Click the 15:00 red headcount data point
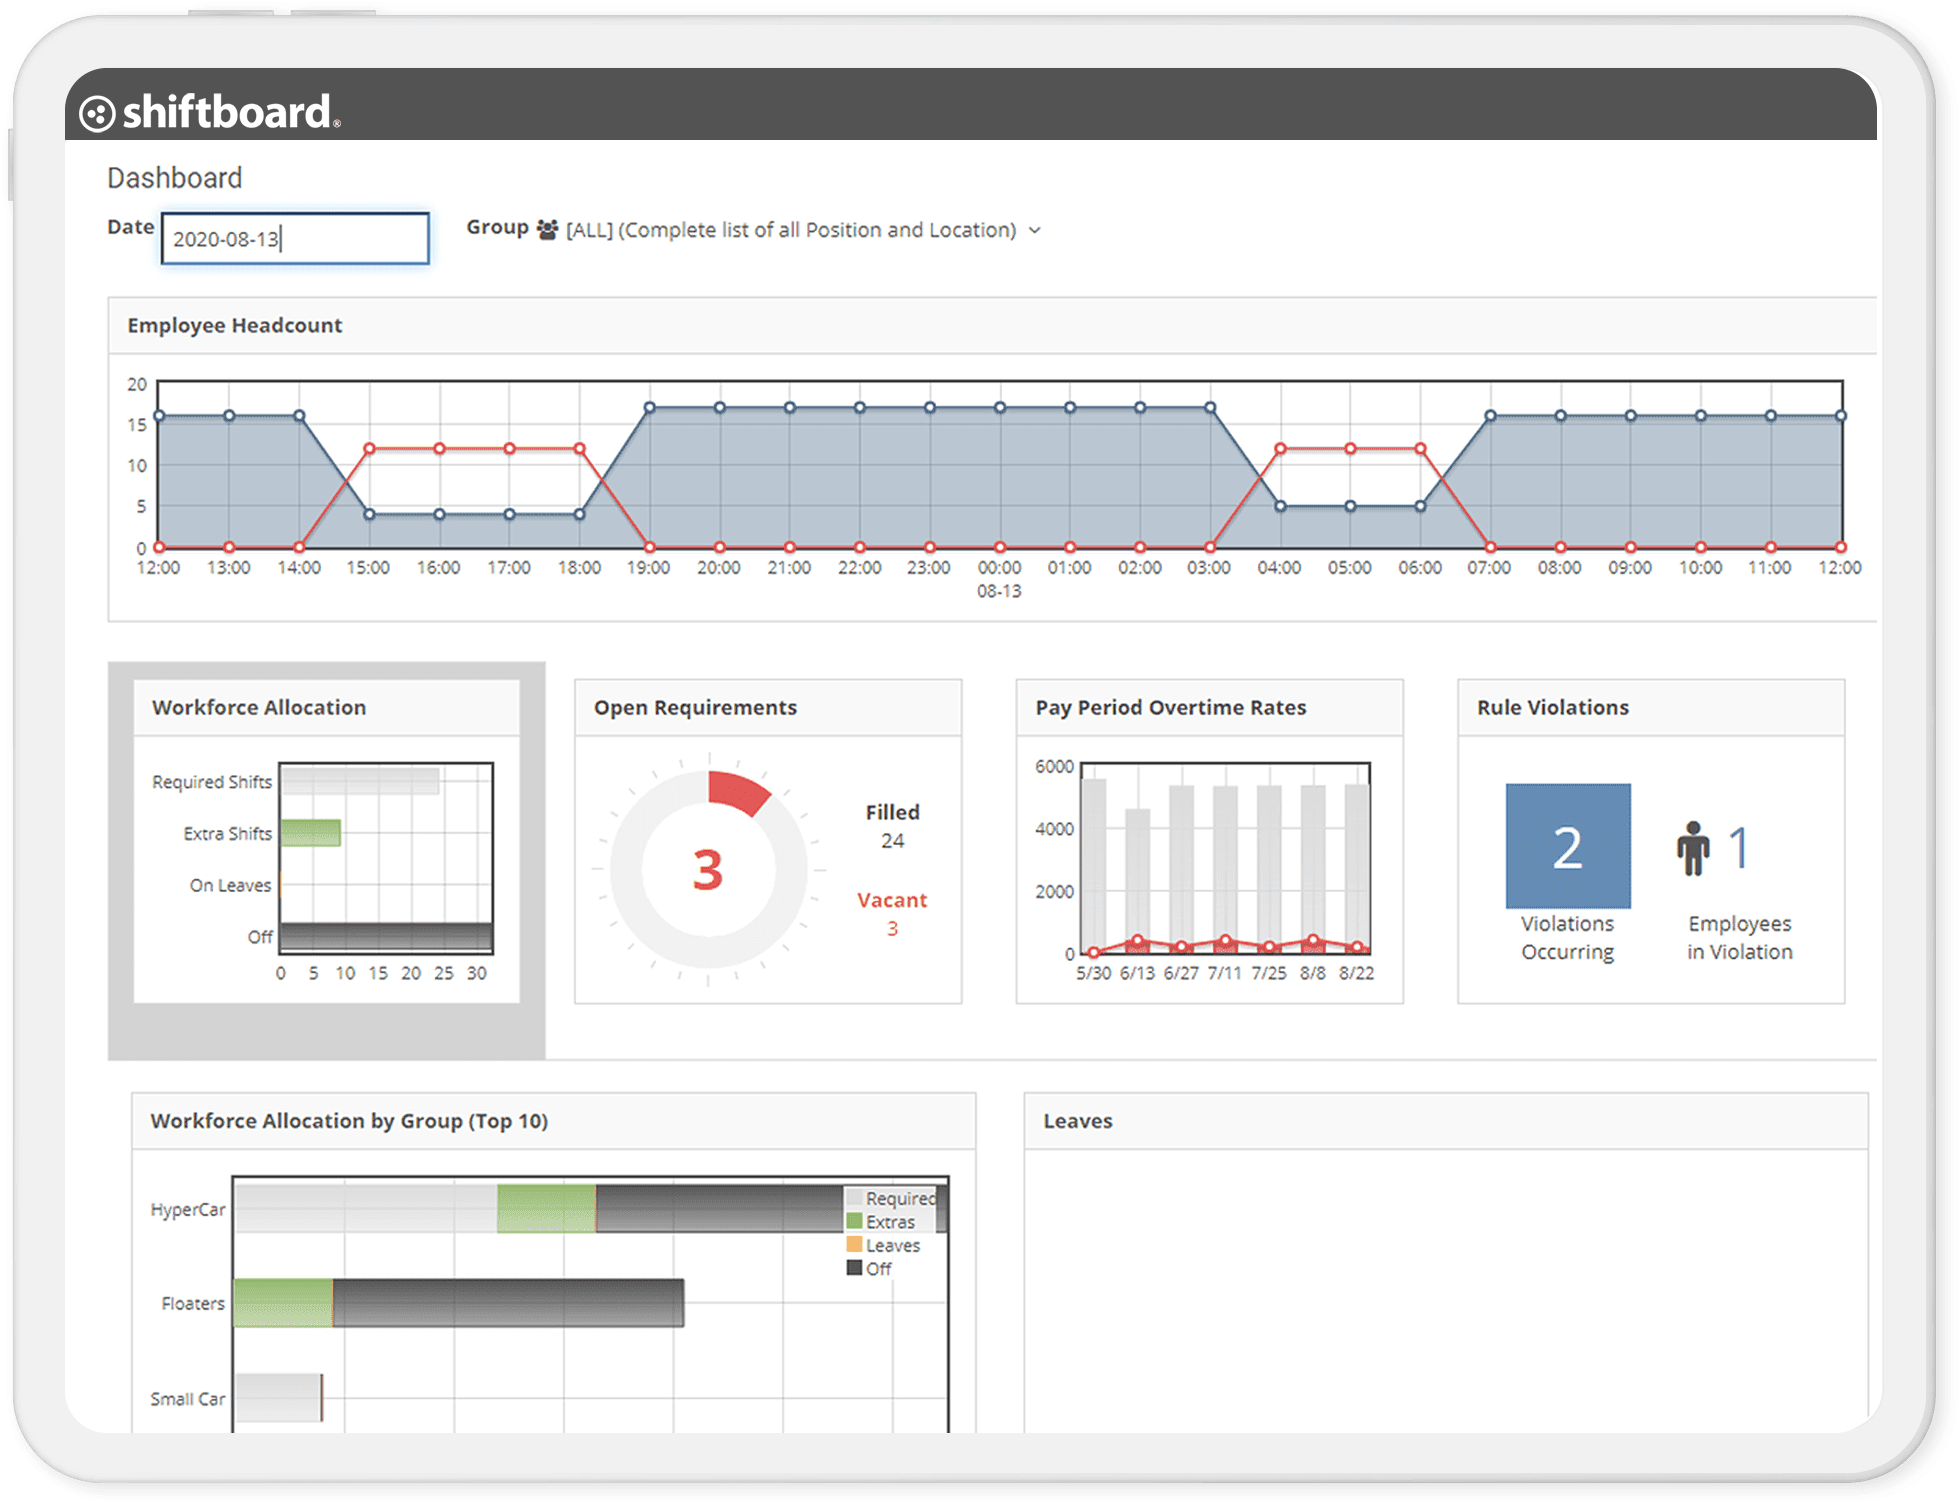The image size is (1958, 1503). [x=370, y=449]
